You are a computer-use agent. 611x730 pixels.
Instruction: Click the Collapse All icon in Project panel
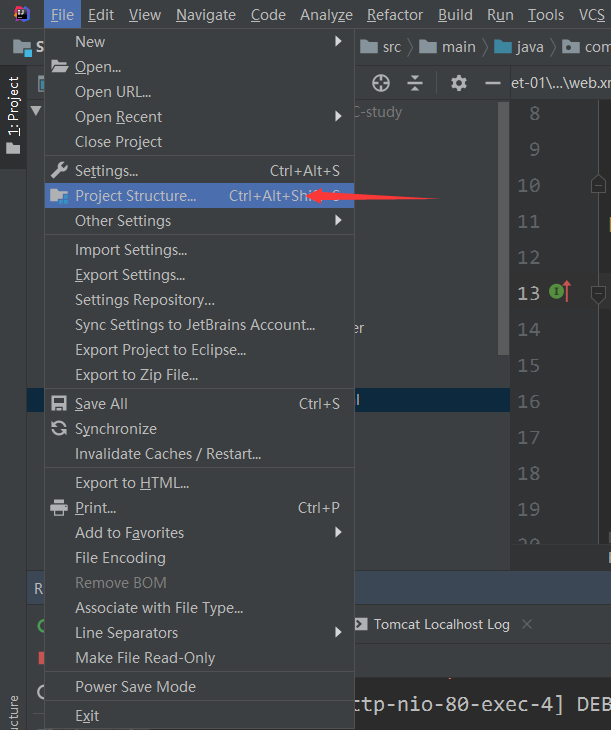point(415,83)
